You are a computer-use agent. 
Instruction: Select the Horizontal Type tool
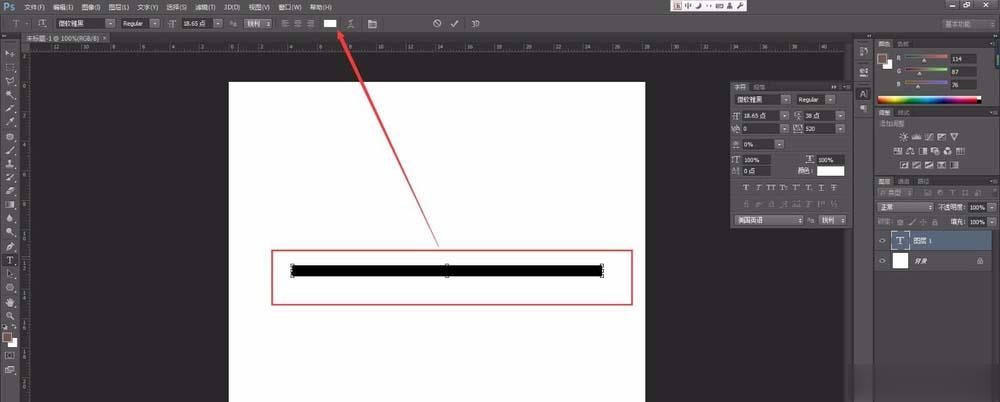[x=10, y=260]
